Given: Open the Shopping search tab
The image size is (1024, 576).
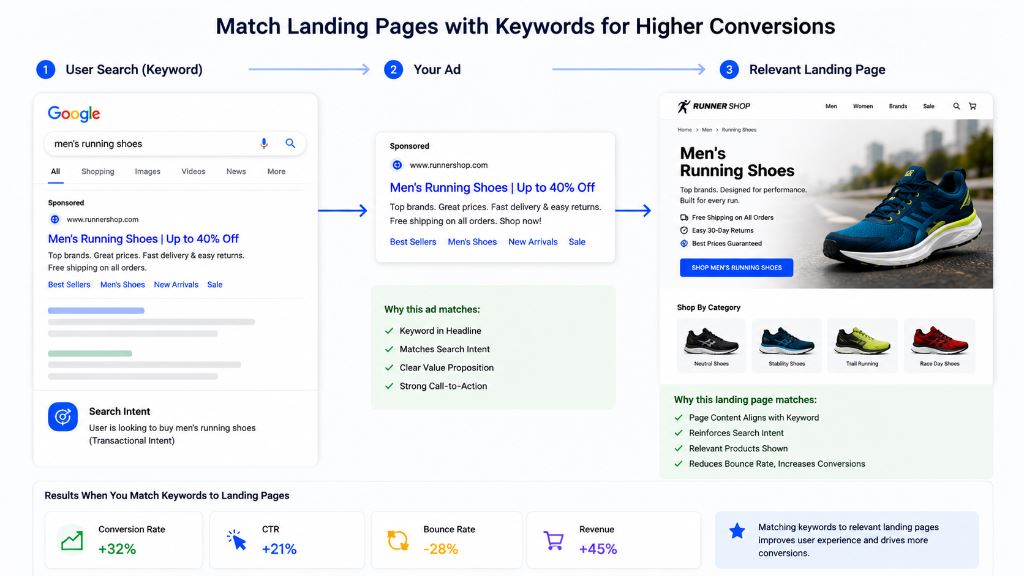Looking at the screenshot, I should (x=98, y=171).
